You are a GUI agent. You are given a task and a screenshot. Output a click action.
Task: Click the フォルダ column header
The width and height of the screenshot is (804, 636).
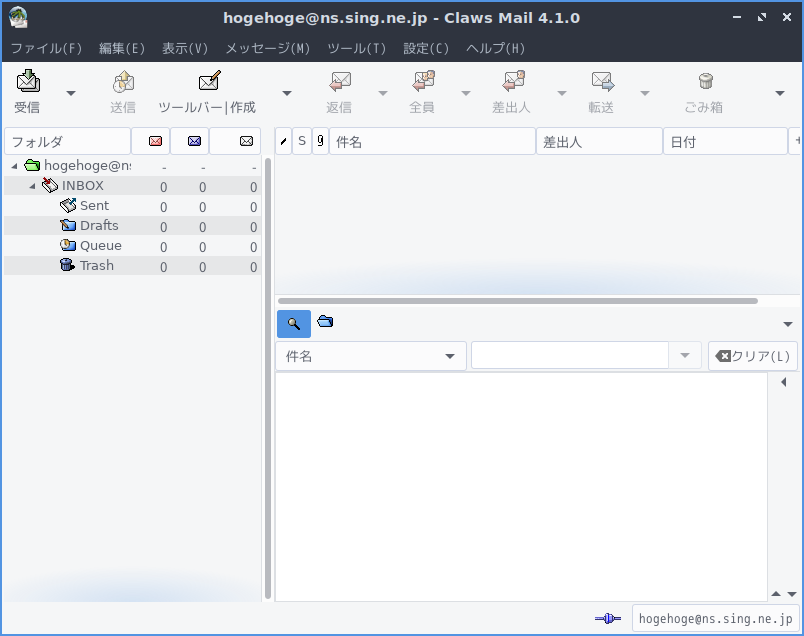pos(67,141)
